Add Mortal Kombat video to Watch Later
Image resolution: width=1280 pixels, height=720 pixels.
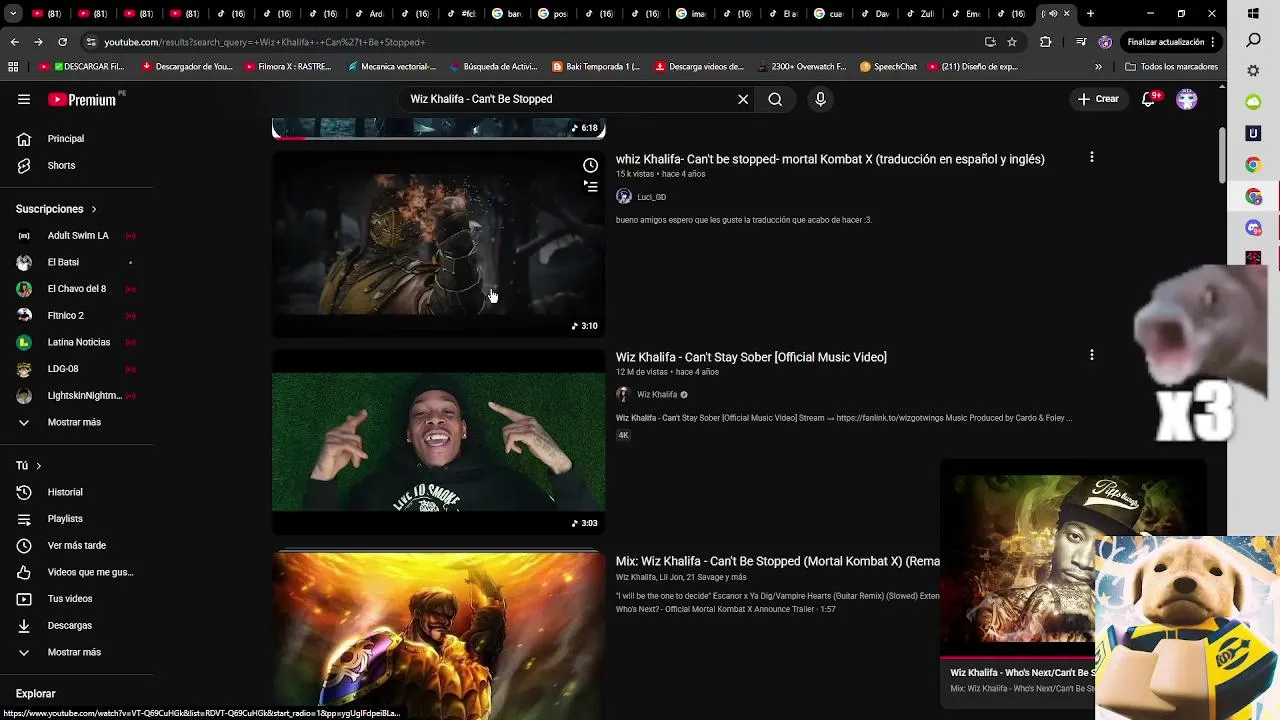pyautogui.click(x=590, y=165)
